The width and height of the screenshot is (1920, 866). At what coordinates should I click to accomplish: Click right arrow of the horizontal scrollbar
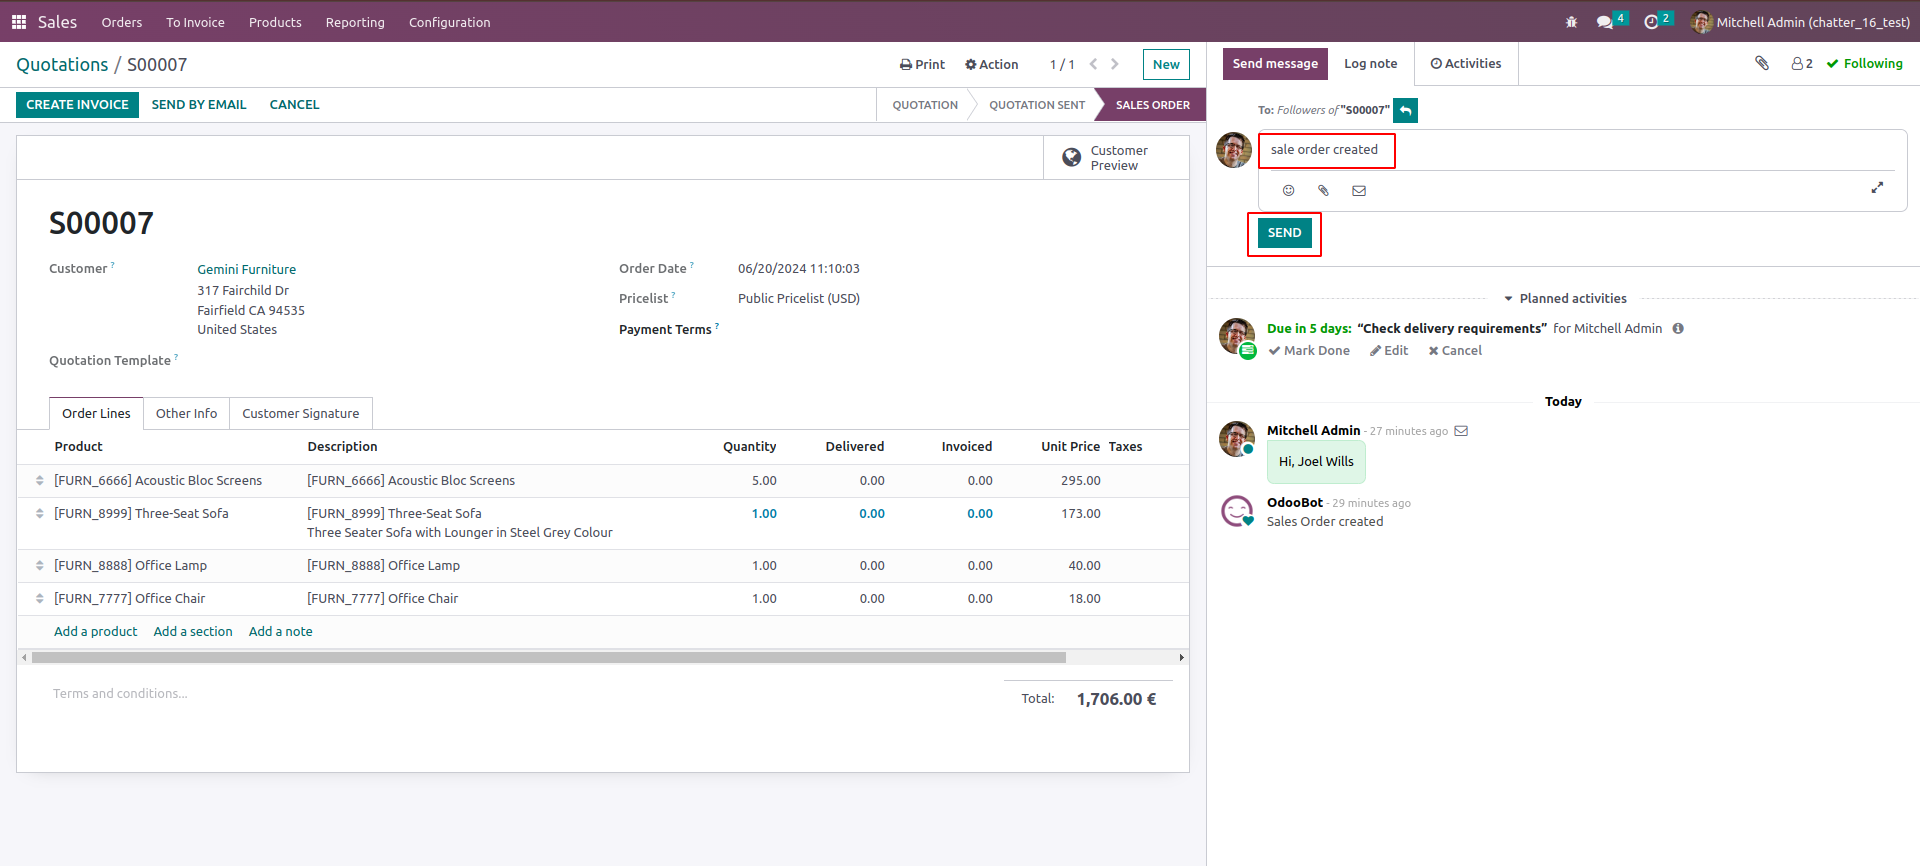tap(1182, 658)
